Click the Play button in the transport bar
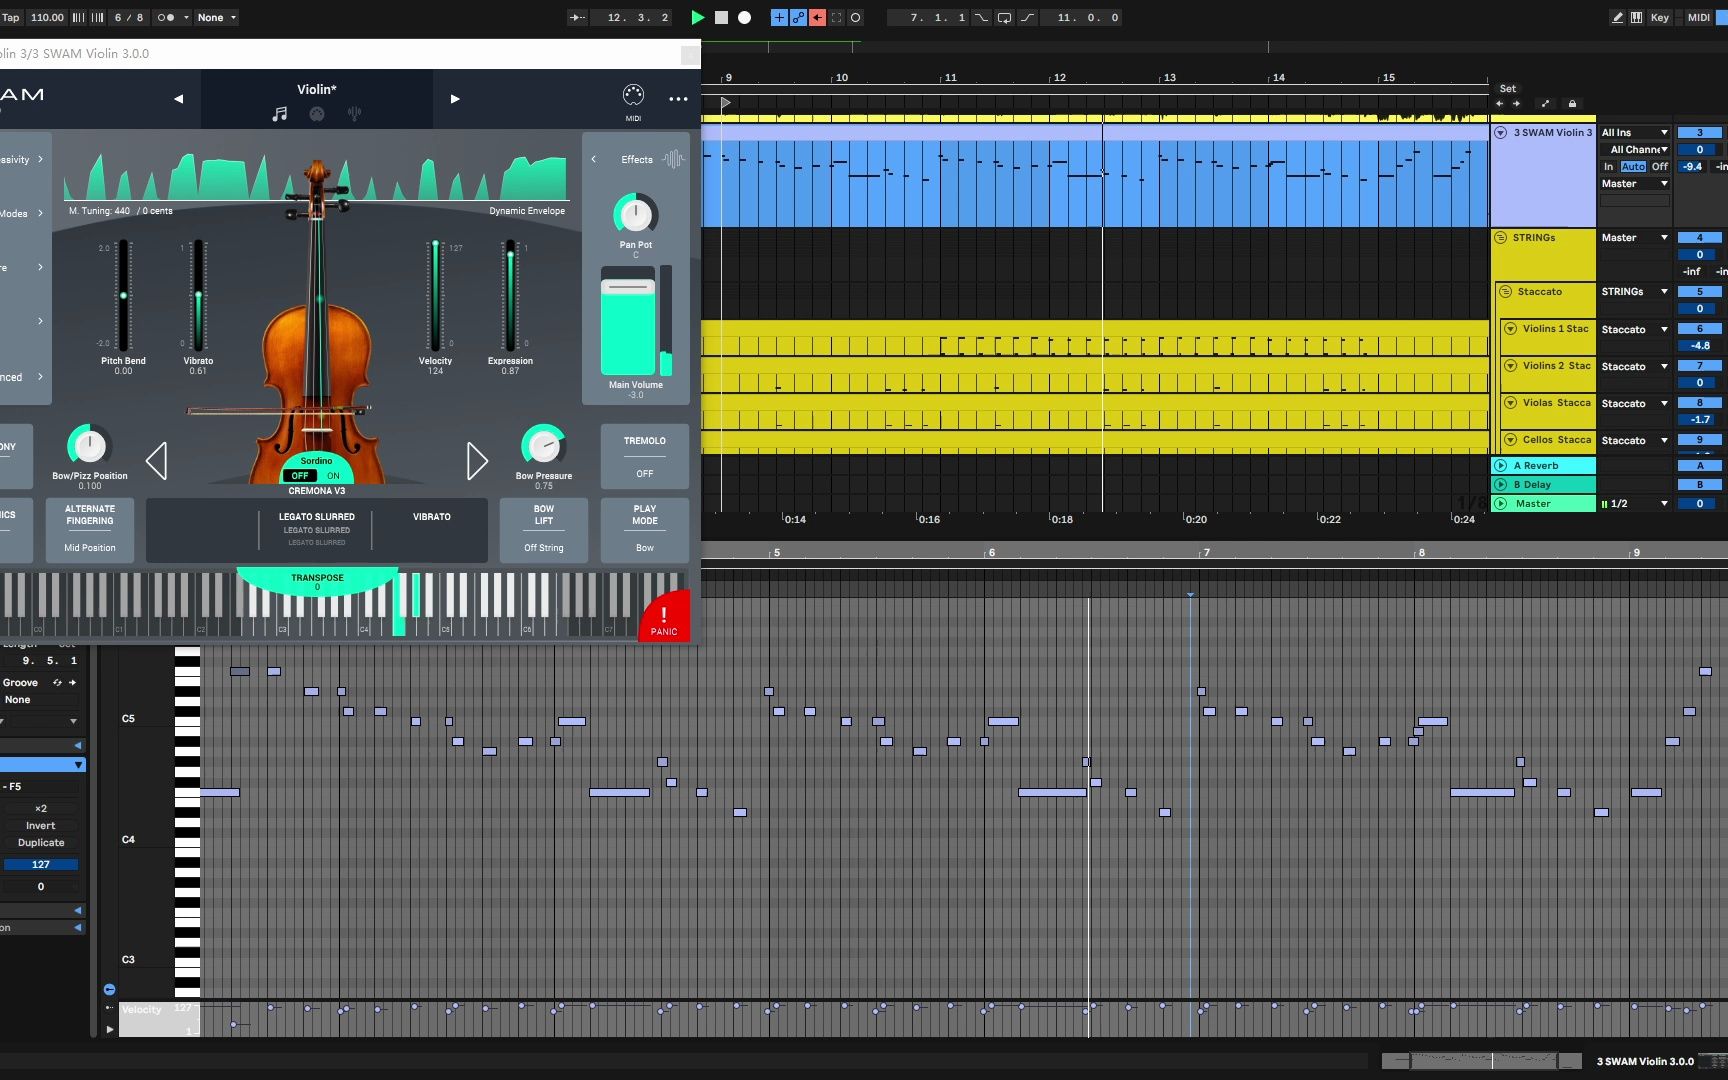The image size is (1728, 1080). [x=697, y=17]
